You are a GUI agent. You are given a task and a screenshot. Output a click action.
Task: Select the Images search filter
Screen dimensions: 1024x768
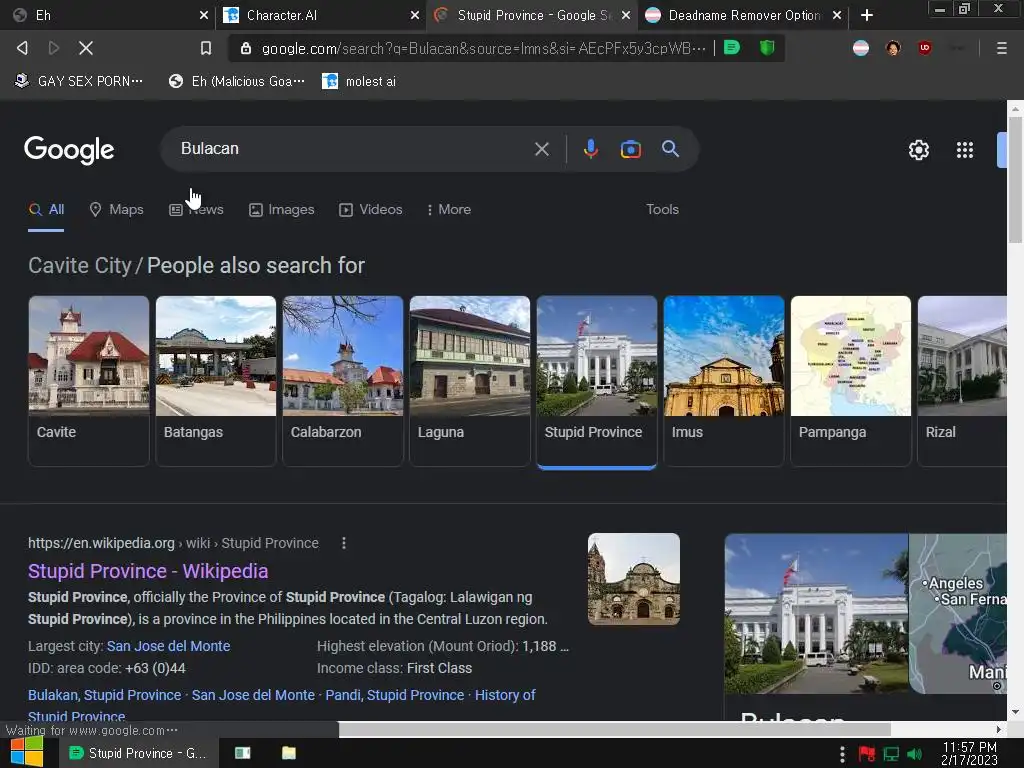(281, 210)
